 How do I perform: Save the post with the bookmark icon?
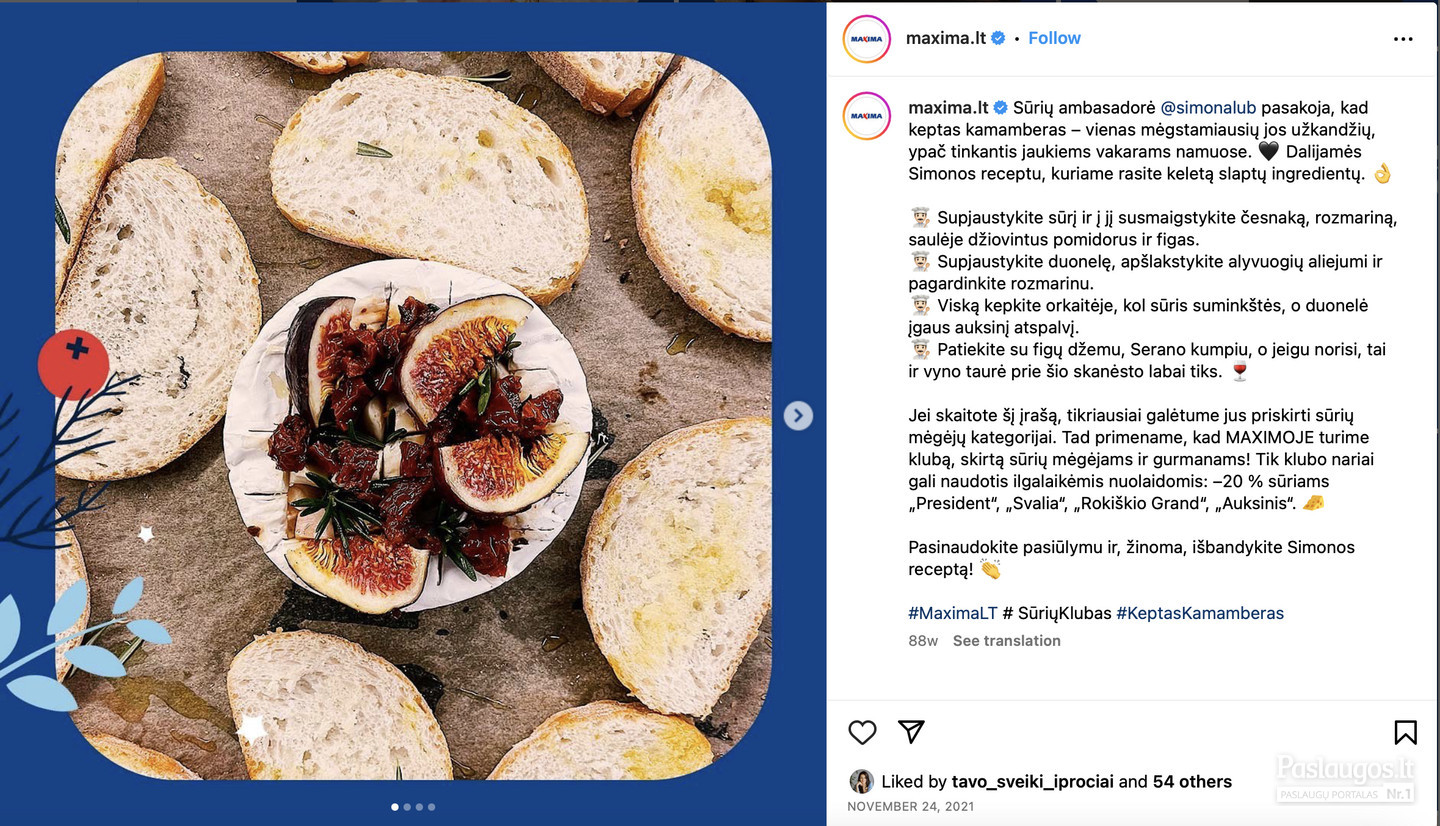1405,733
